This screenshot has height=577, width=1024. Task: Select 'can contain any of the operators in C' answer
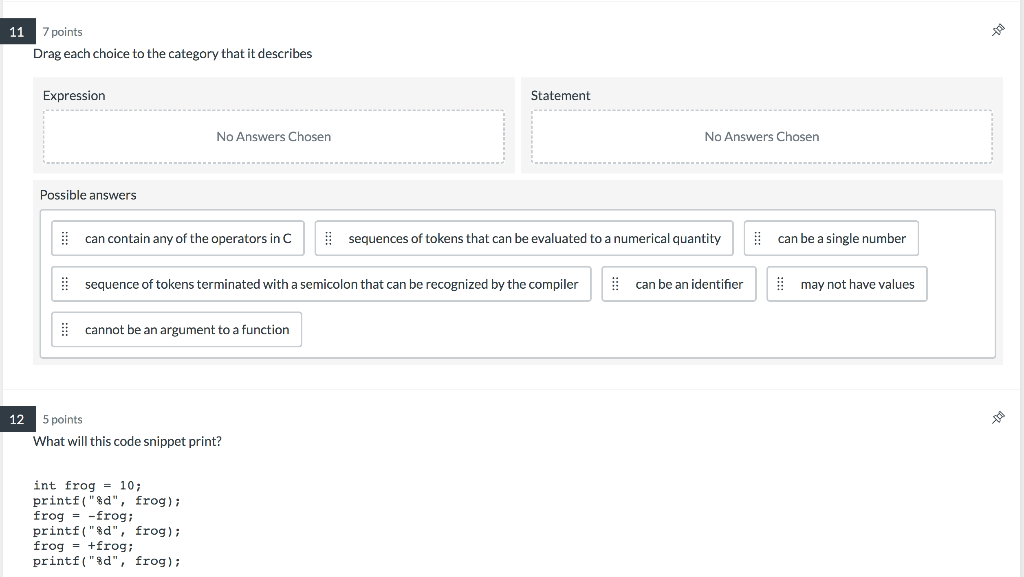pos(188,239)
